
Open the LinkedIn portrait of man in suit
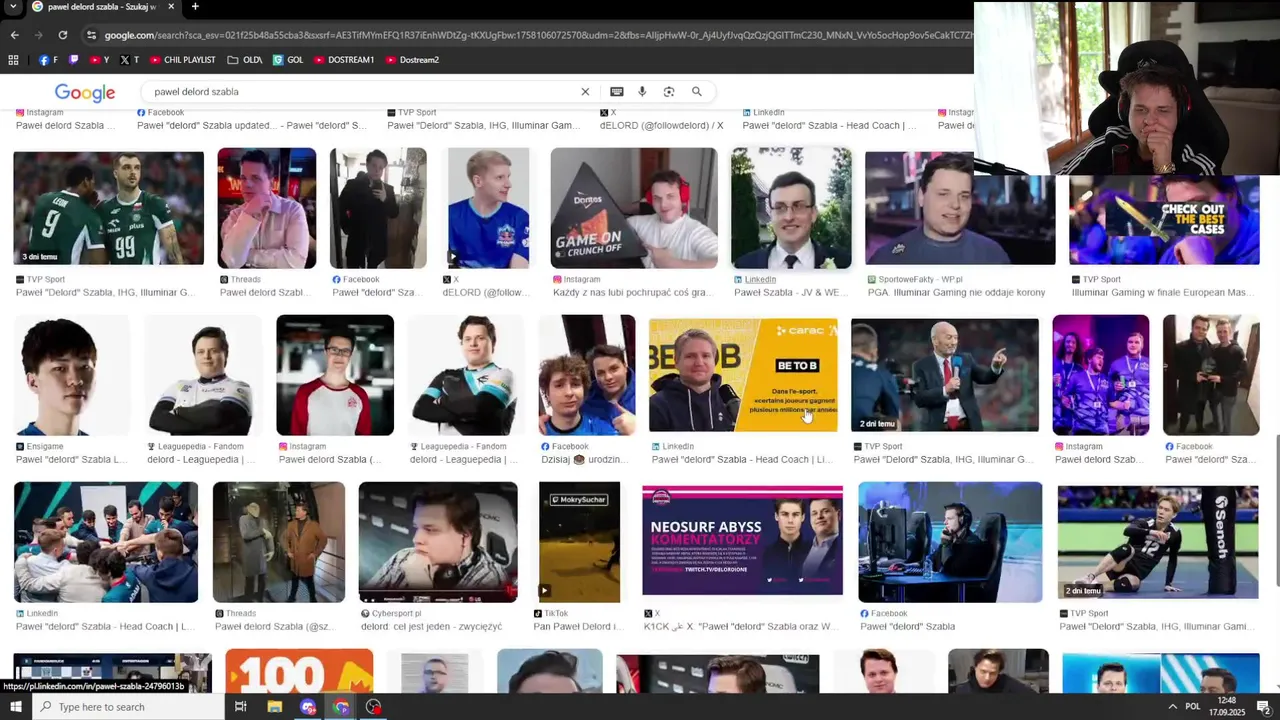click(x=791, y=208)
